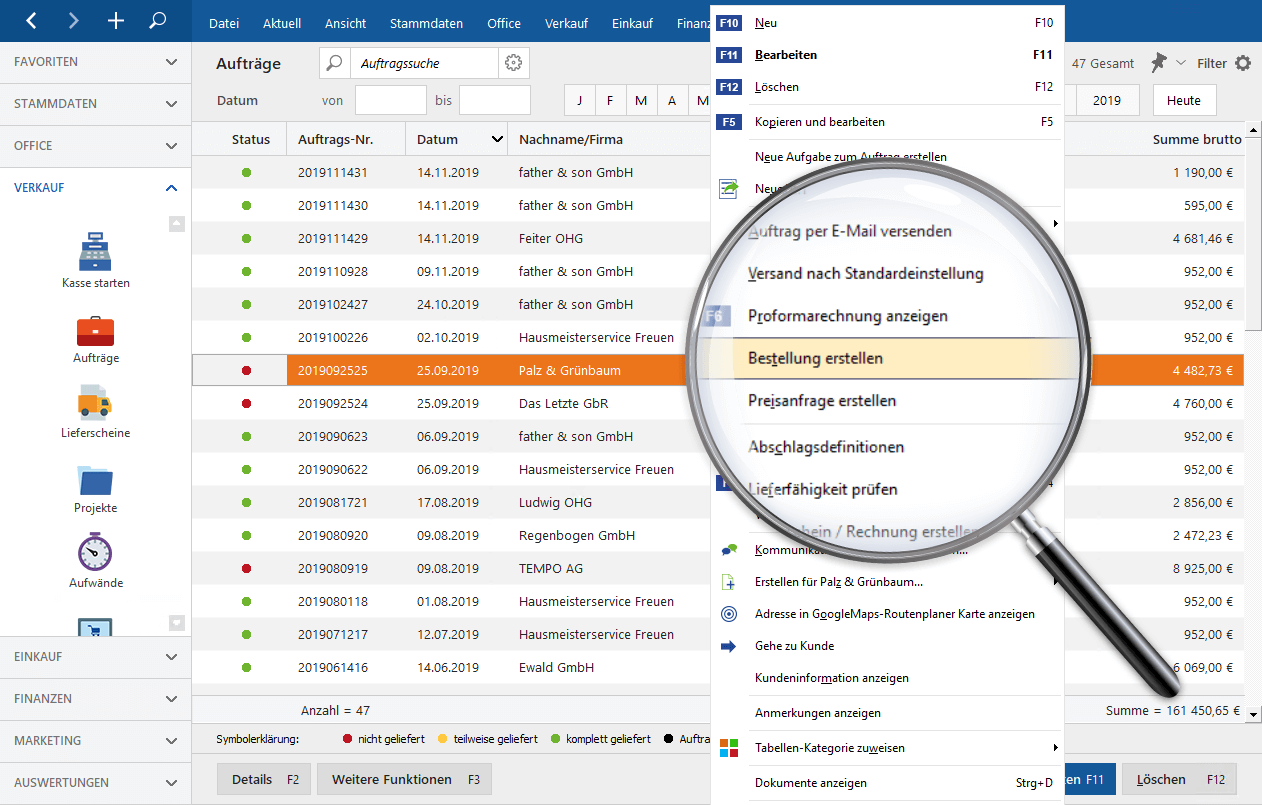Navigate back with the left arrow icon
The width and height of the screenshot is (1262, 805).
click(31, 20)
